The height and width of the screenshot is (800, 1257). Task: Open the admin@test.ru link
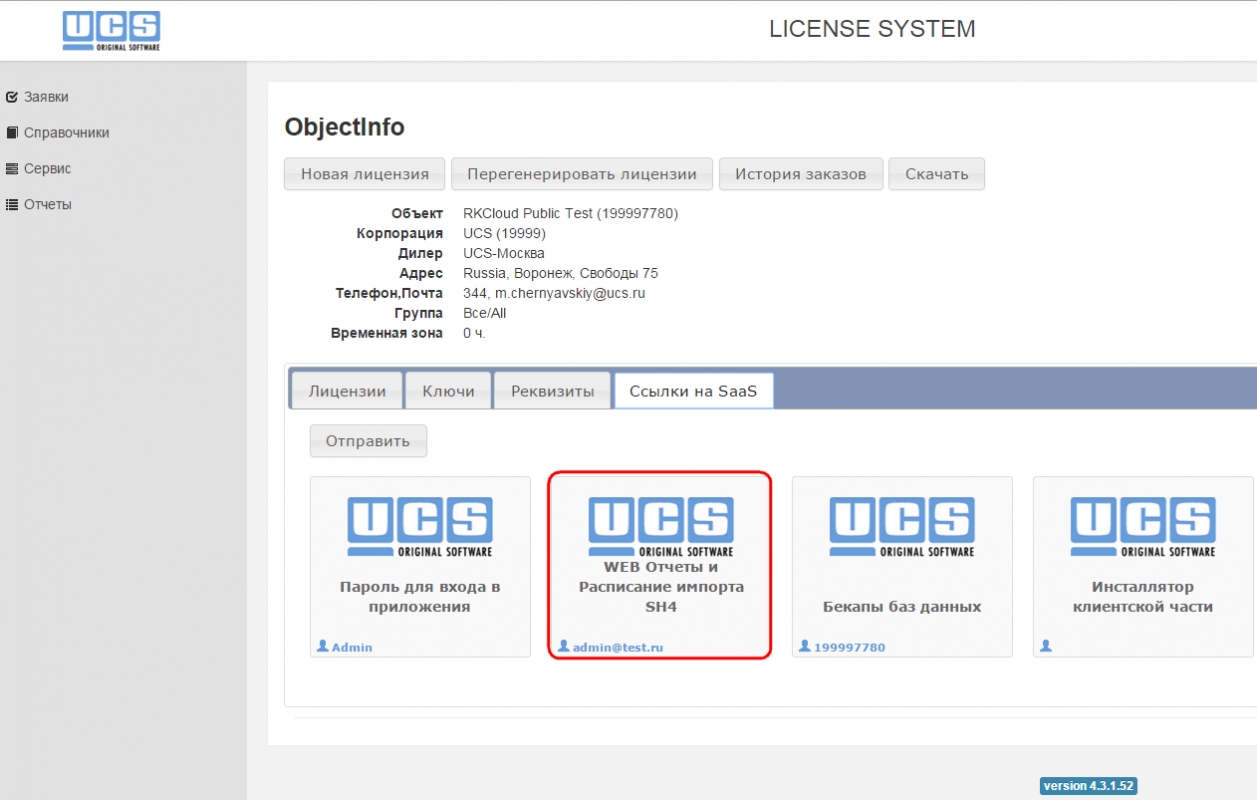pyautogui.click(x=618, y=647)
